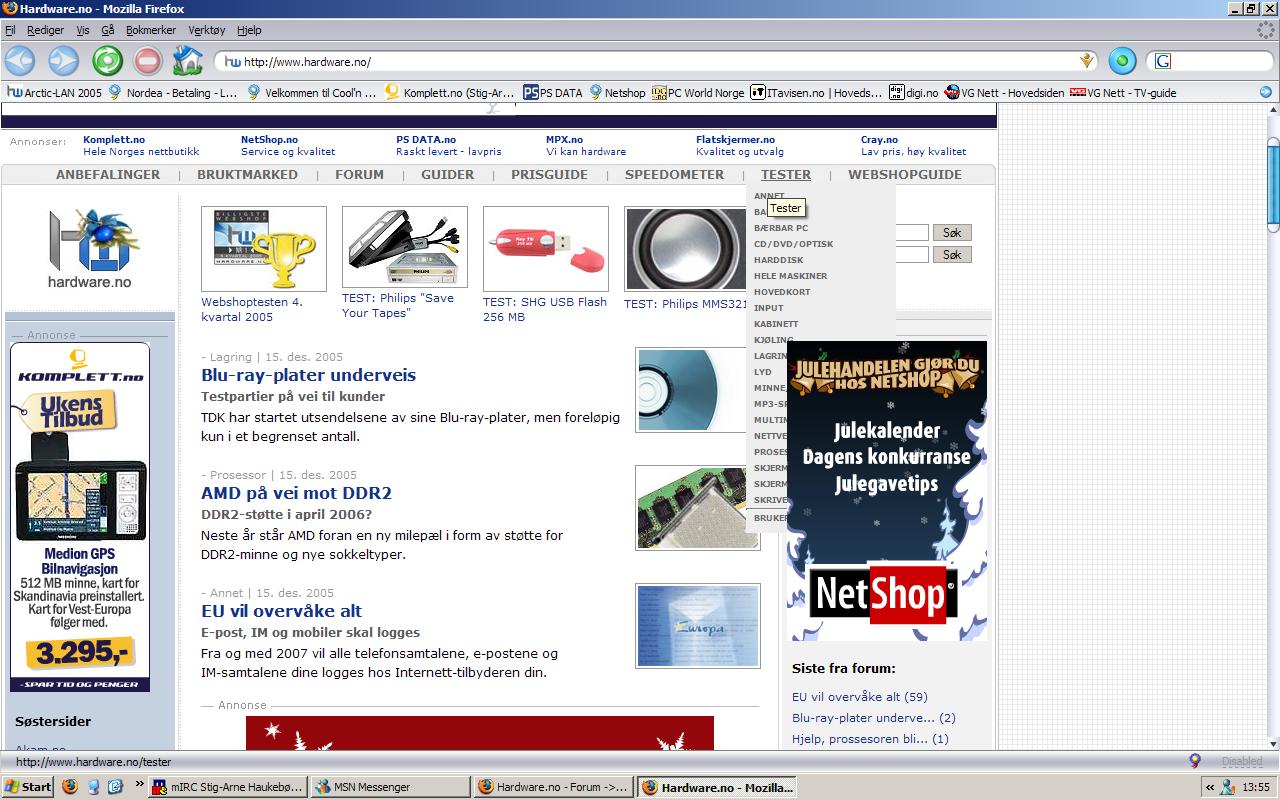Select INPUT in Tester dropdown
1280x800 pixels.
(x=769, y=308)
